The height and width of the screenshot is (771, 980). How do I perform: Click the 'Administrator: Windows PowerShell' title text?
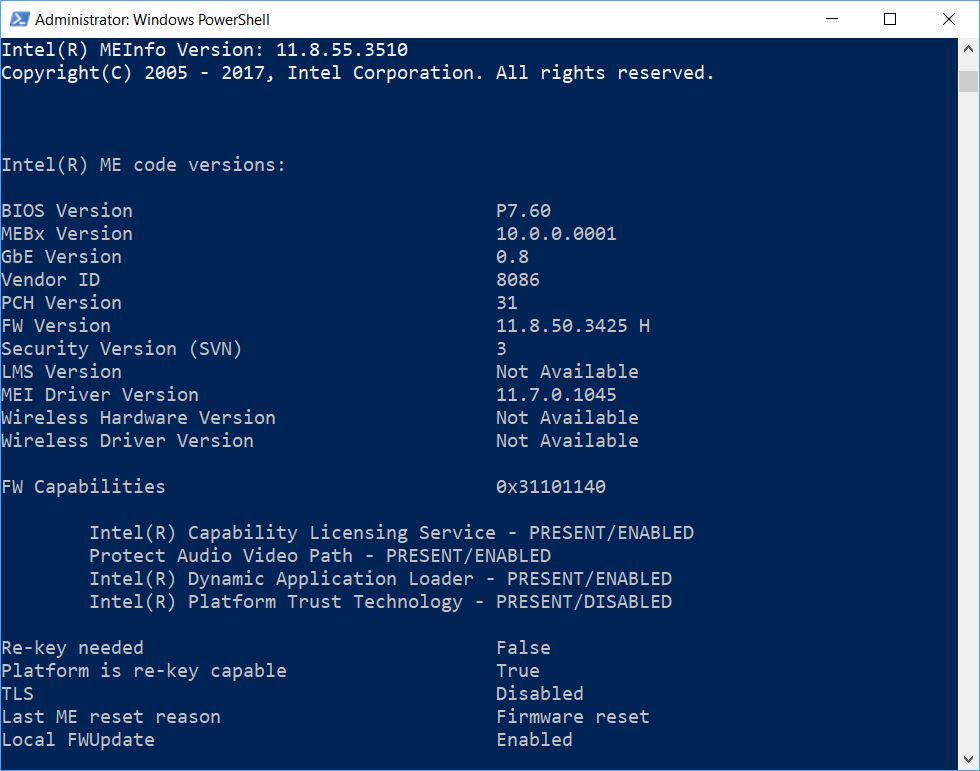152,20
